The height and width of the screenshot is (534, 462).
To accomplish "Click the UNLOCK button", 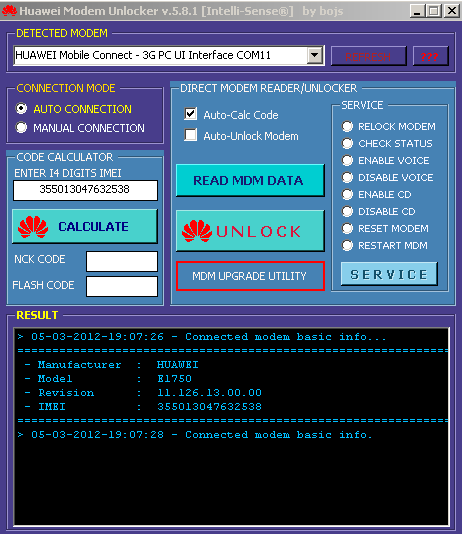I will pyautogui.click(x=250, y=231).
